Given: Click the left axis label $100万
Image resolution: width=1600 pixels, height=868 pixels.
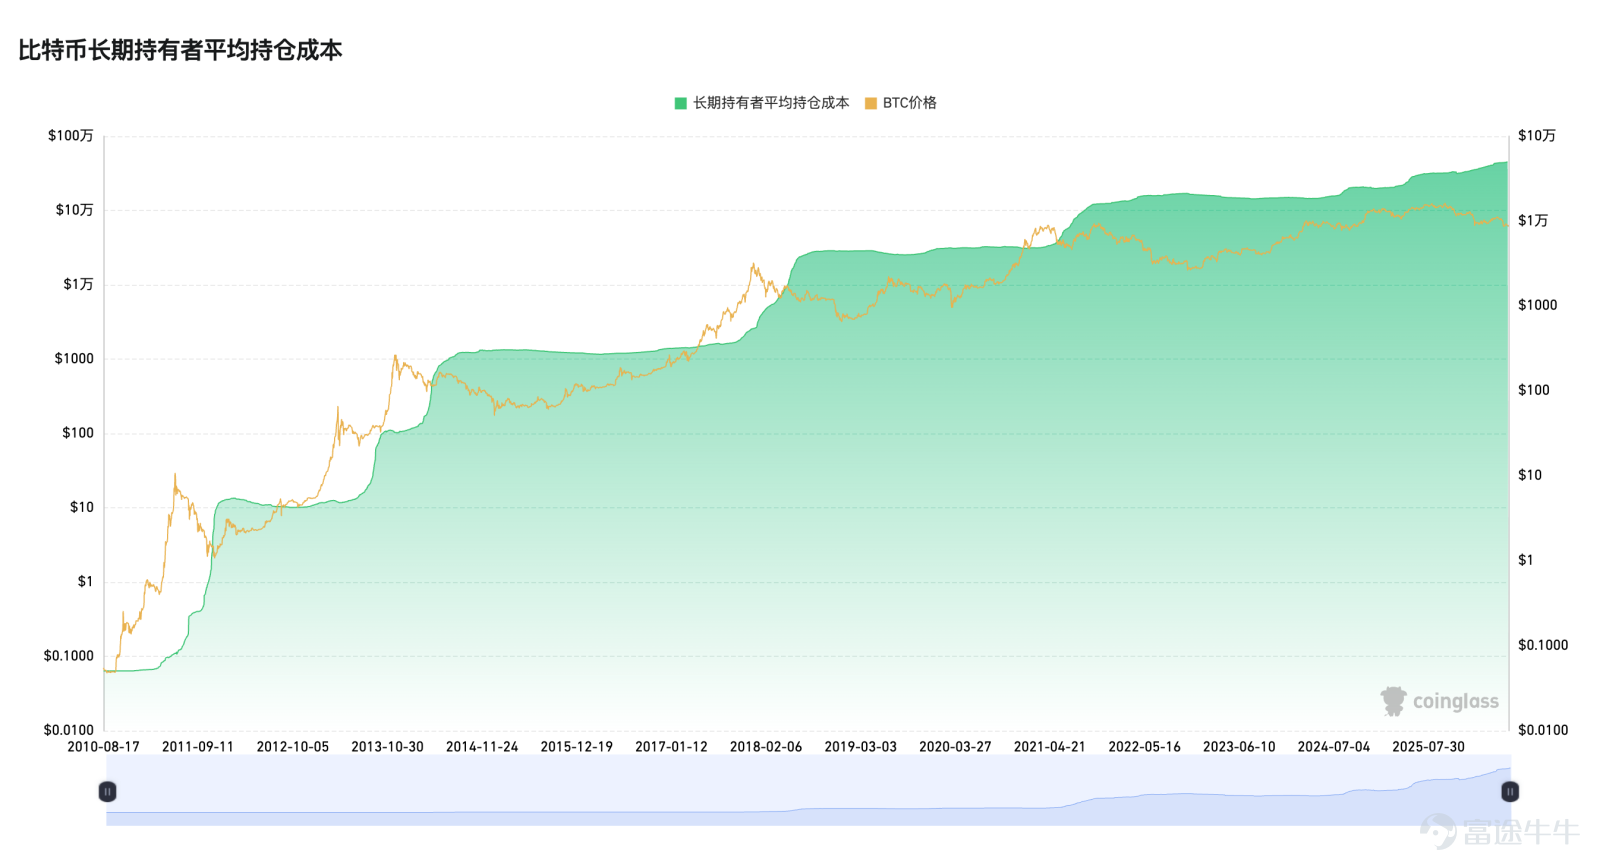Looking at the screenshot, I should pos(71,136).
